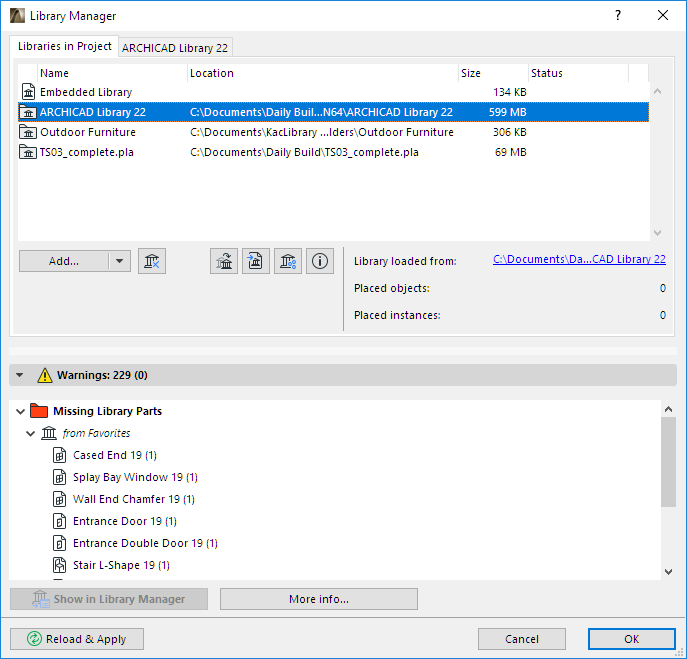Select Cased End 19 (1) entry
687x659 pixels.
coord(115,455)
